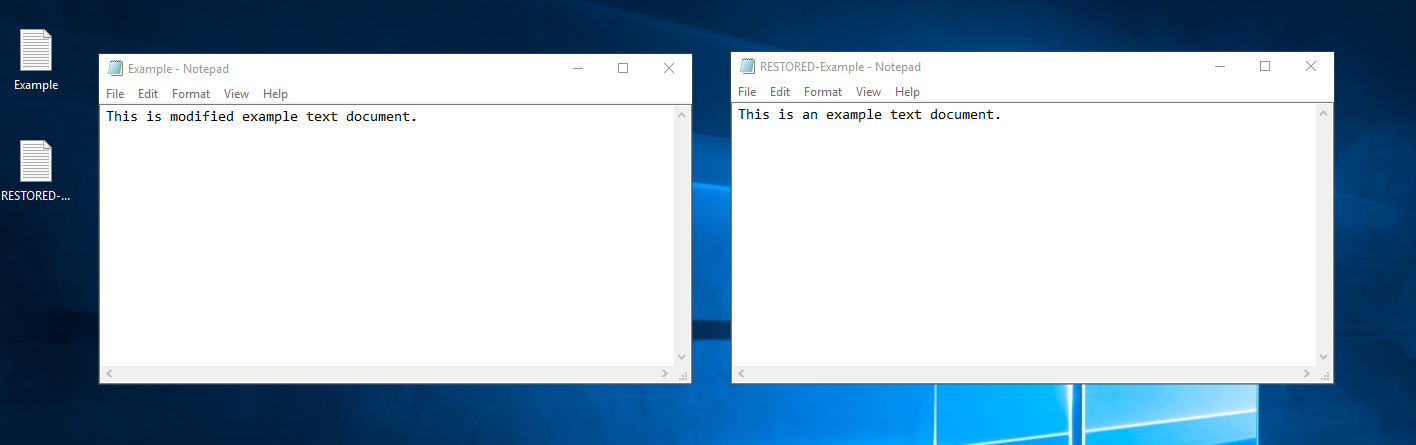Click Notepad icon in Example title bar
The height and width of the screenshot is (445, 1416).
115,69
